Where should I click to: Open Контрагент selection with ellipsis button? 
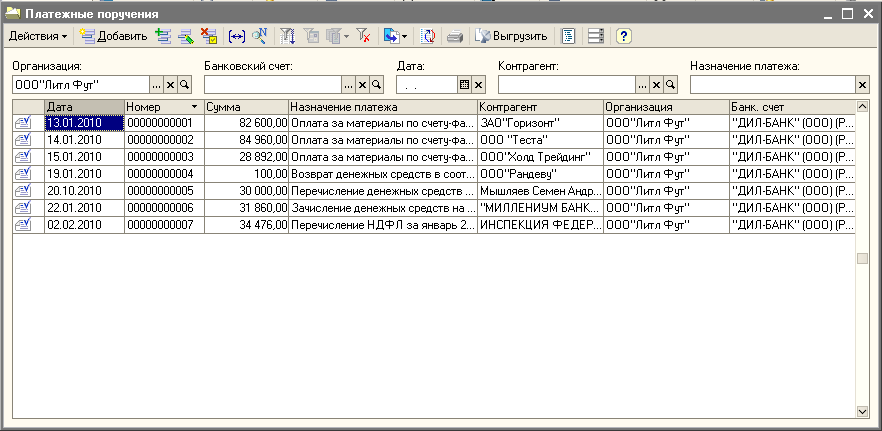pos(643,85)
